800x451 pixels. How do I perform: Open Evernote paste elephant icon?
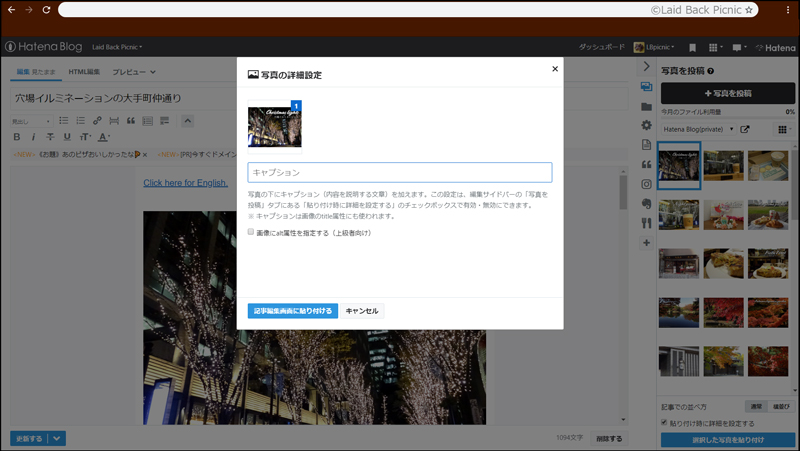[x=646, y=204]
